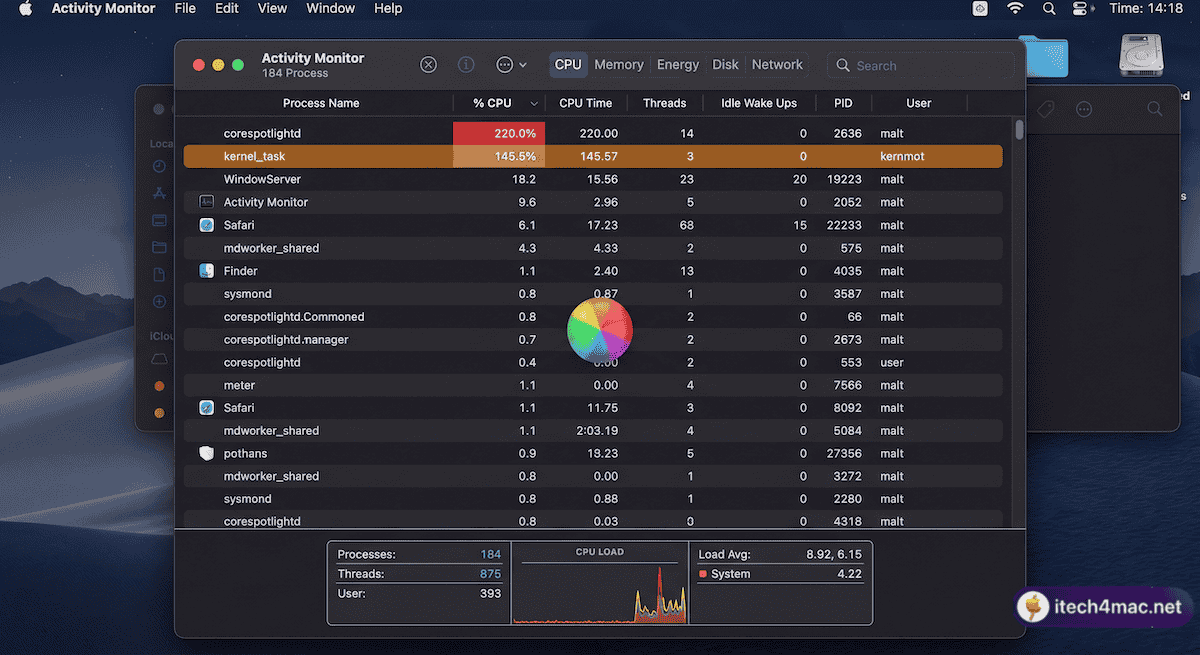Sort by the User column header
The image size is (1200, 655).
click(919, 103)
